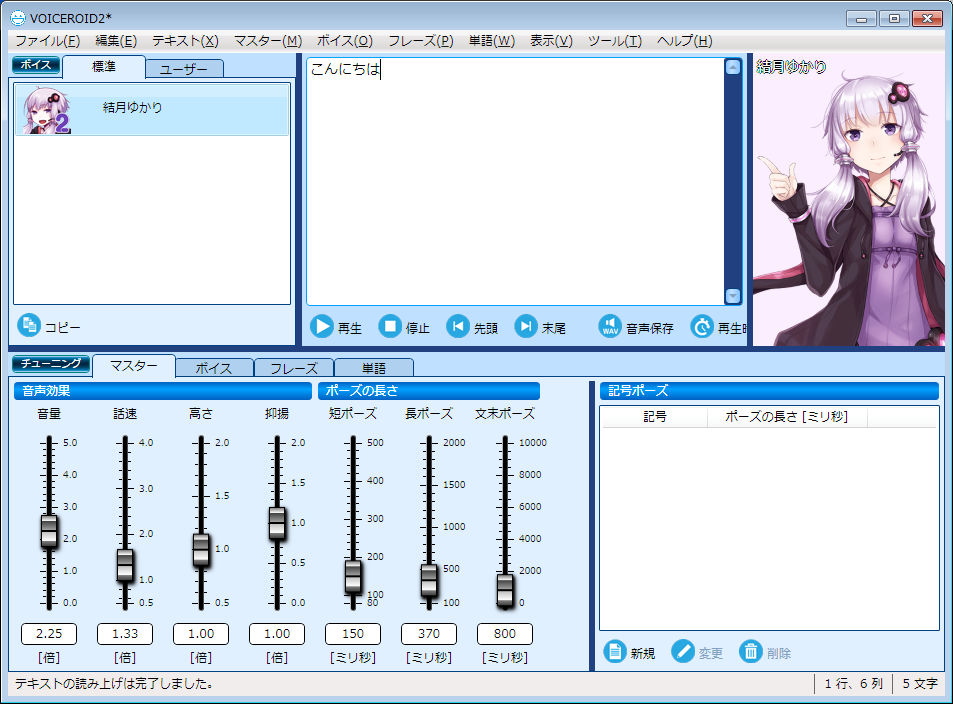Image resolution: width=953 pixels, height=704 pixels.
Task: Click the 音声効果 section header
Action: click(x=163, y=390)
